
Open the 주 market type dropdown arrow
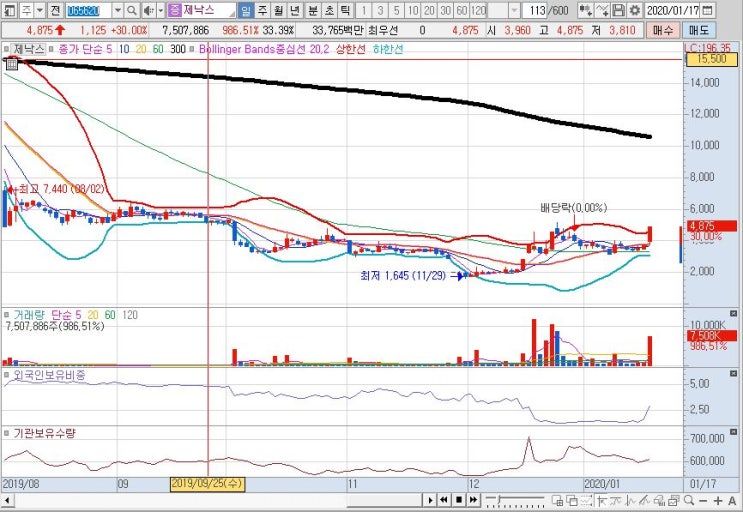tap(40, 10)
